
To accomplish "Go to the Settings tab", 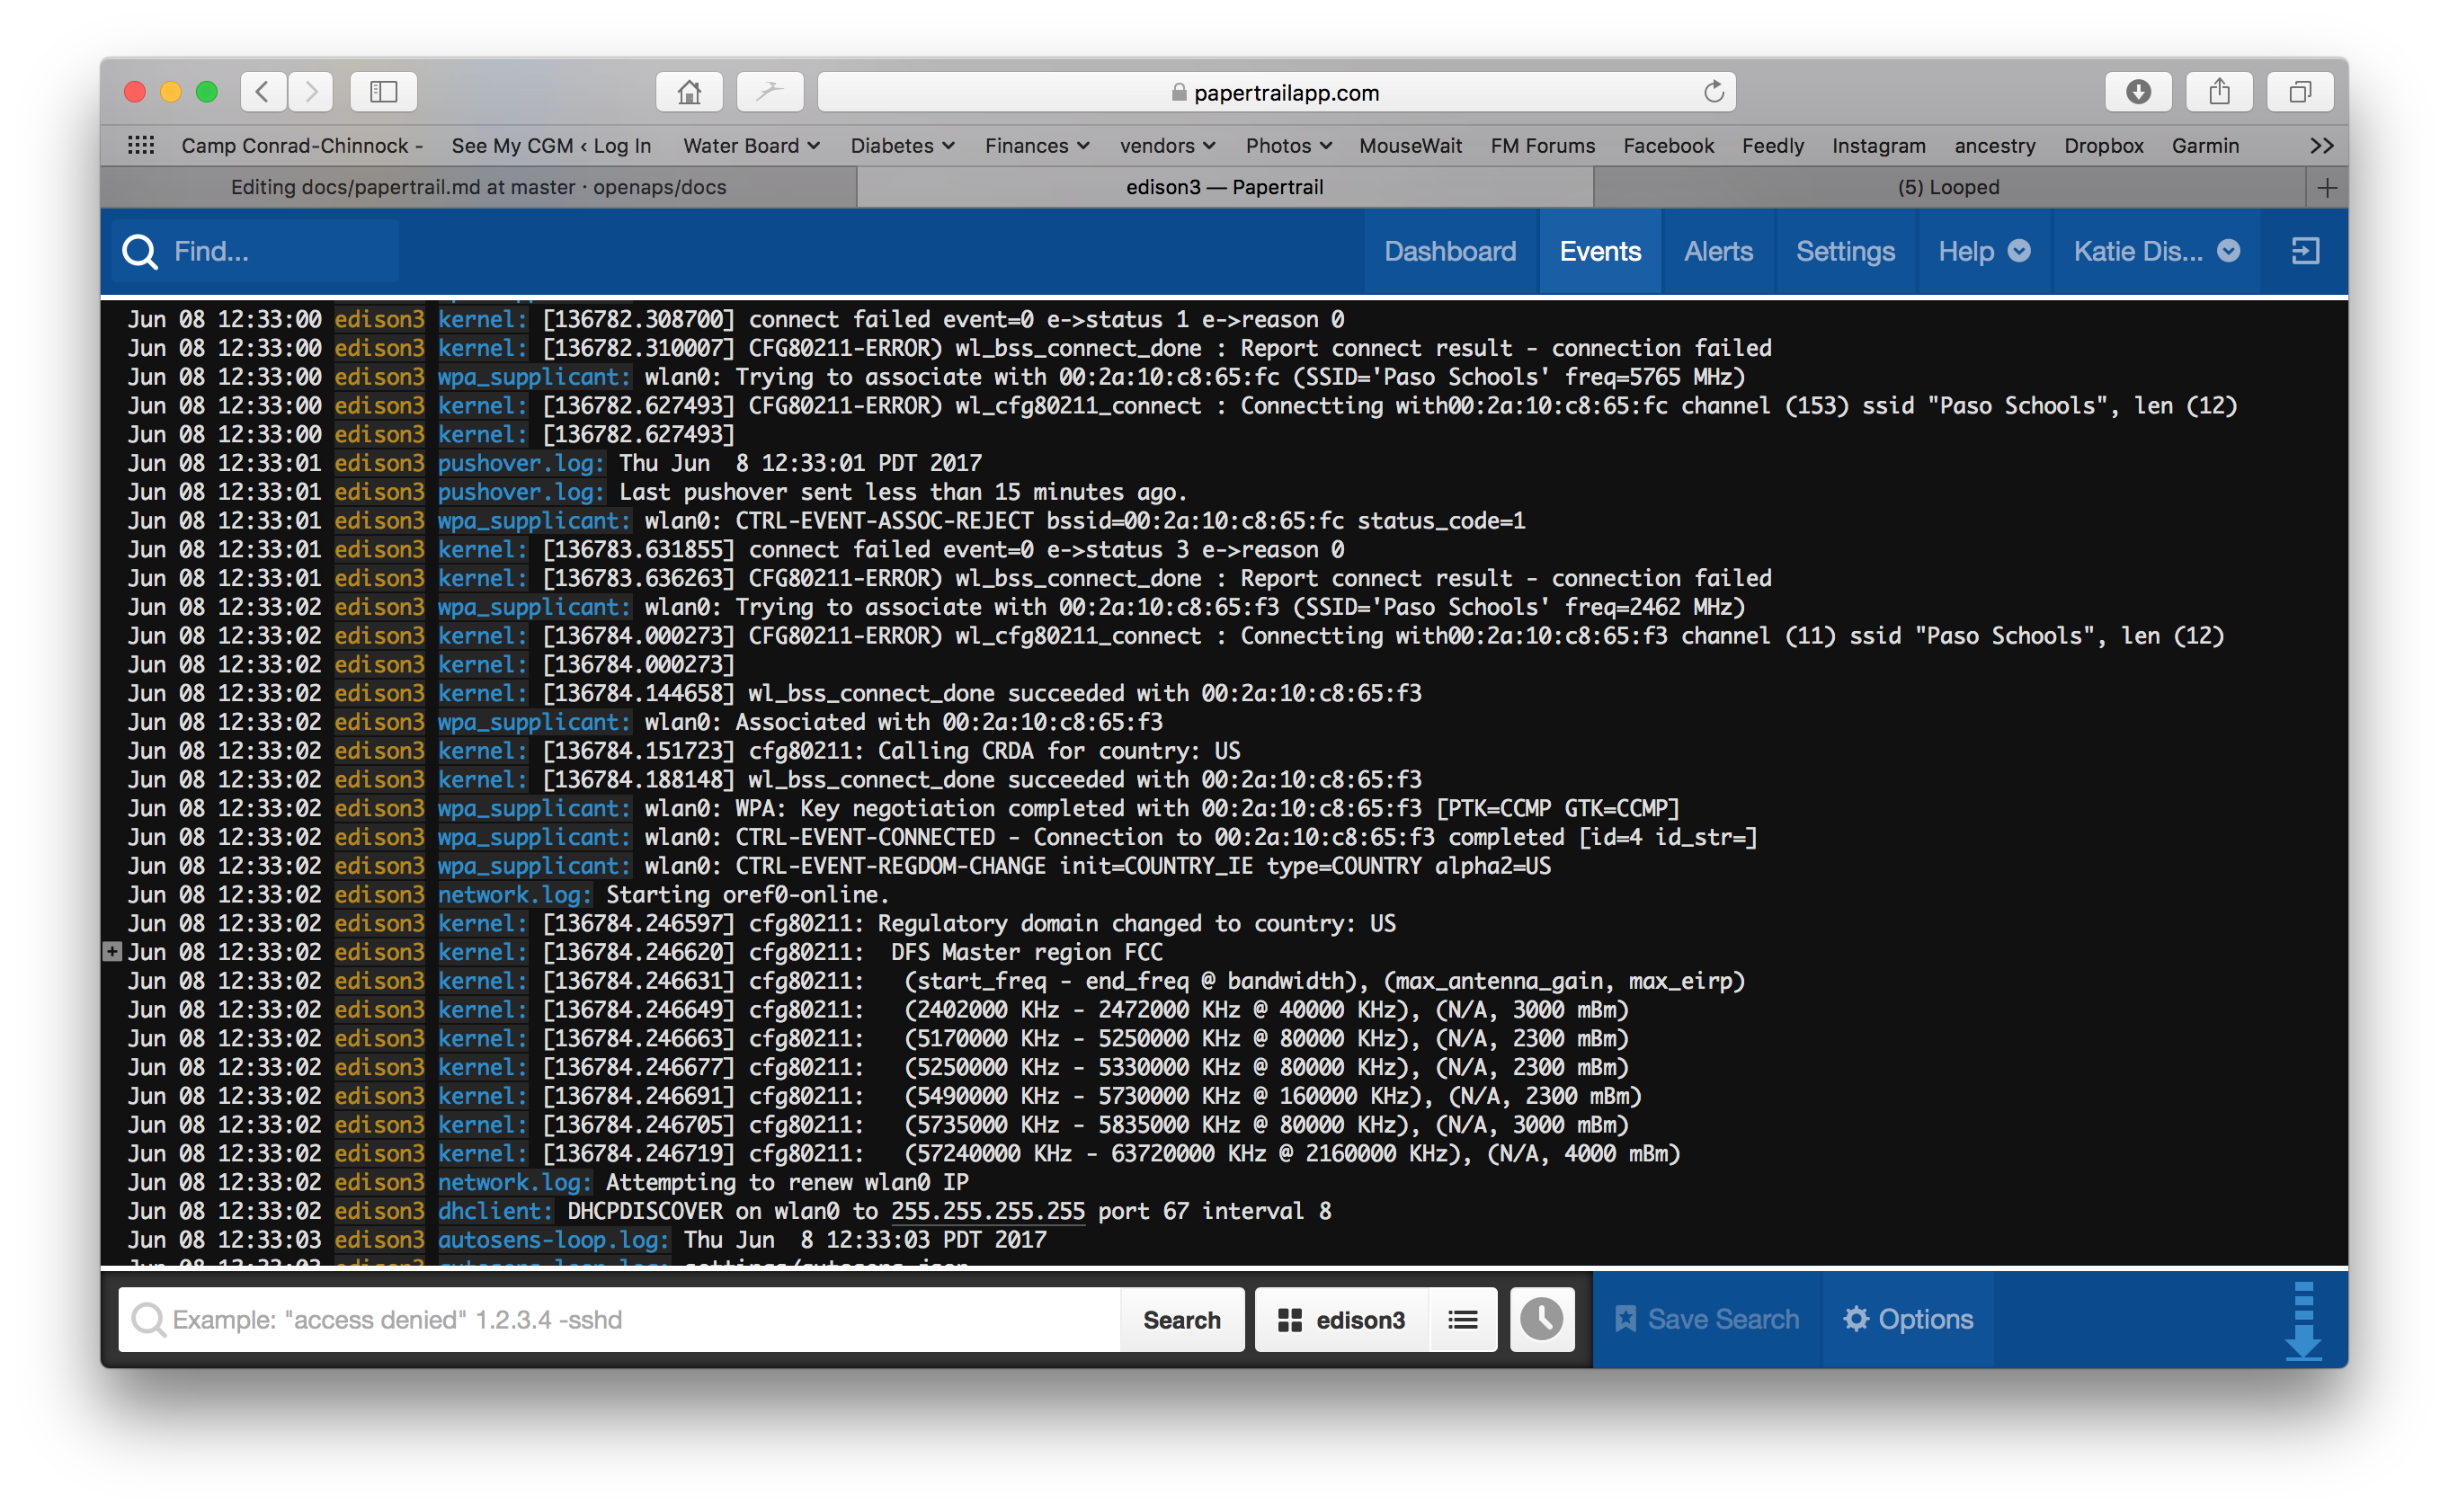I will [x=1845, y=251].
